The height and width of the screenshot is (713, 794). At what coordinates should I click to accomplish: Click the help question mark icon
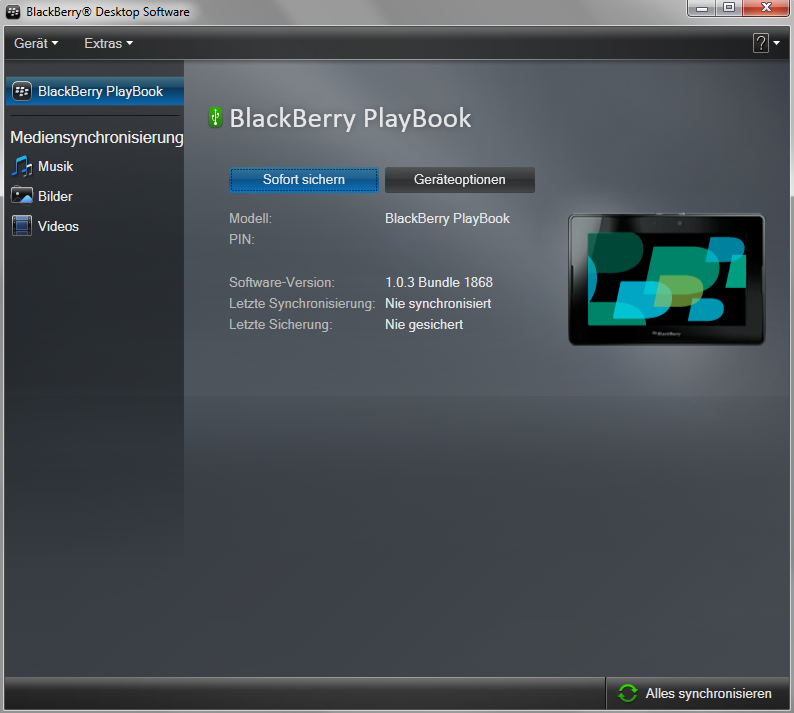click(761, 44)
